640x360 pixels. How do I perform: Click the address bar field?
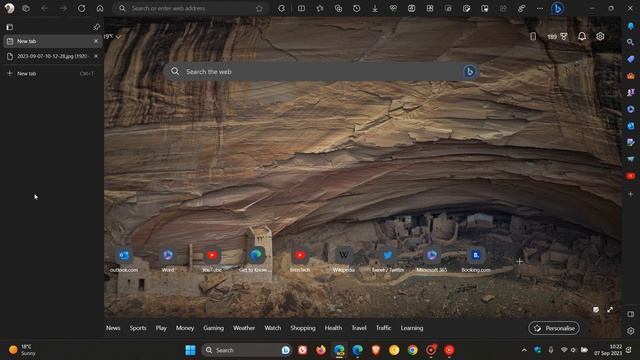pos(191,8)
